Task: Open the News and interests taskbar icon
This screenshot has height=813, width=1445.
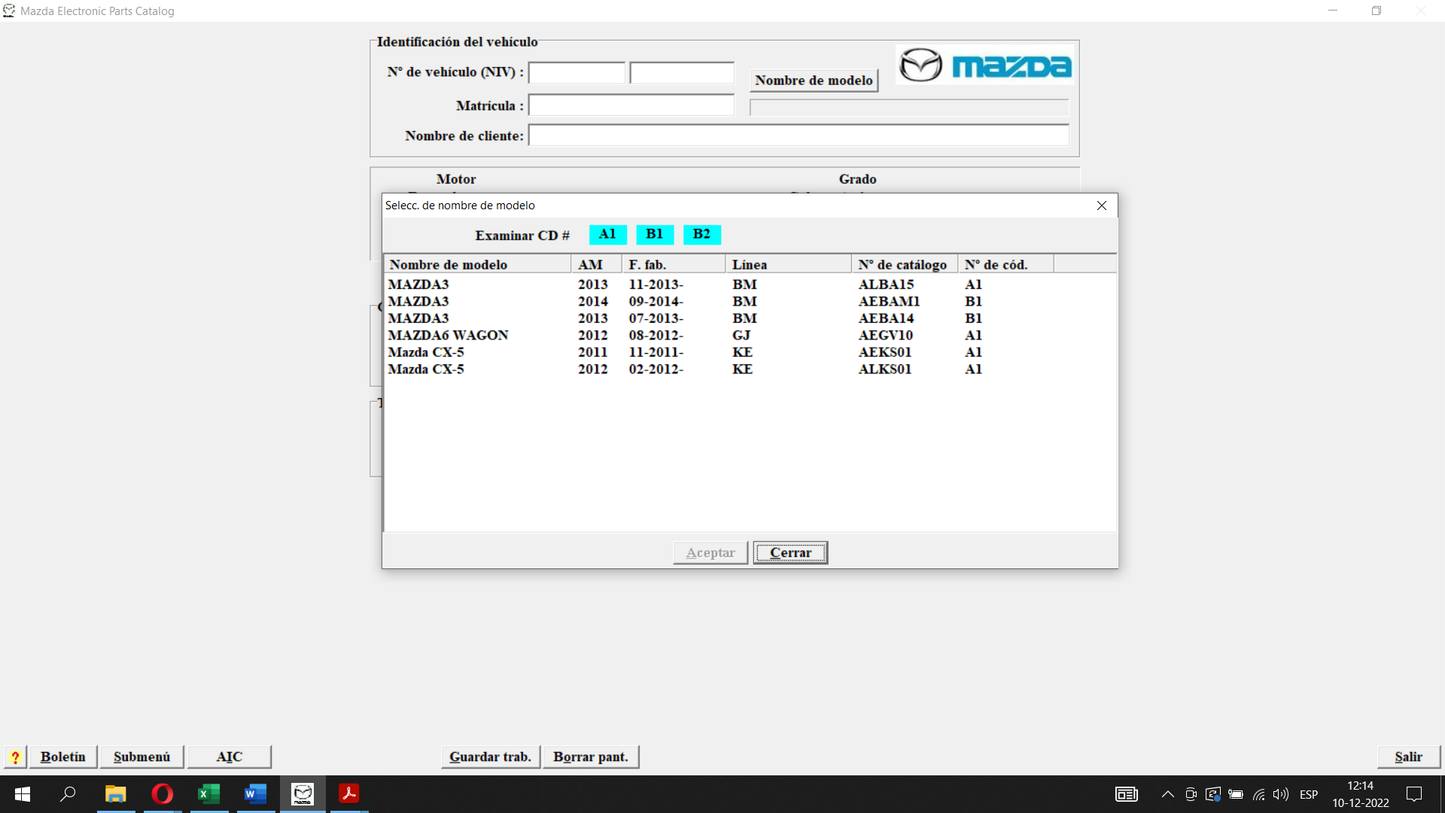Action: click(1126, 794)
